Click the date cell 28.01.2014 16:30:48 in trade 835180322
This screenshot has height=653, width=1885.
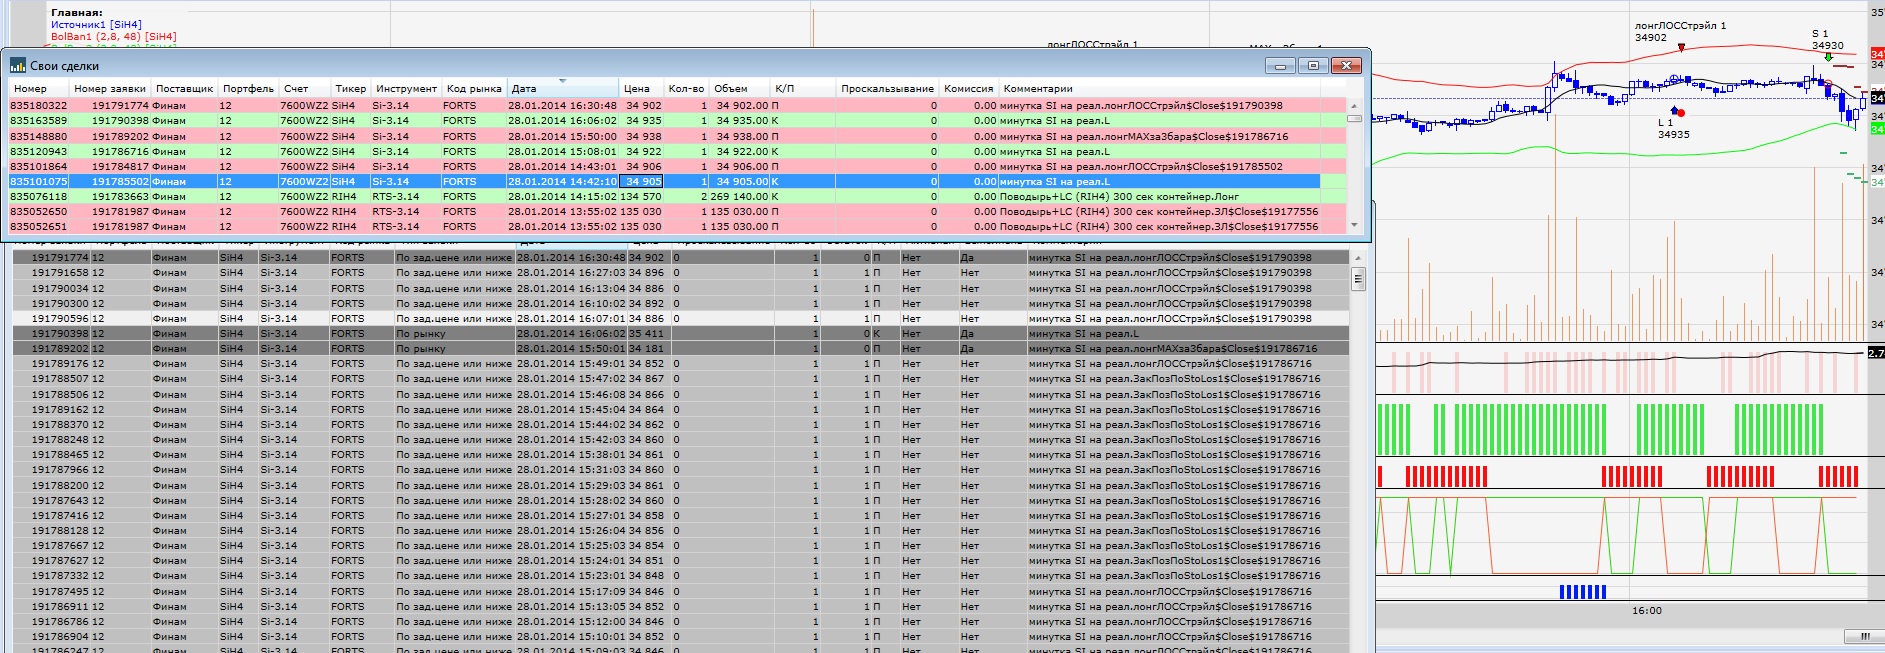562,105
